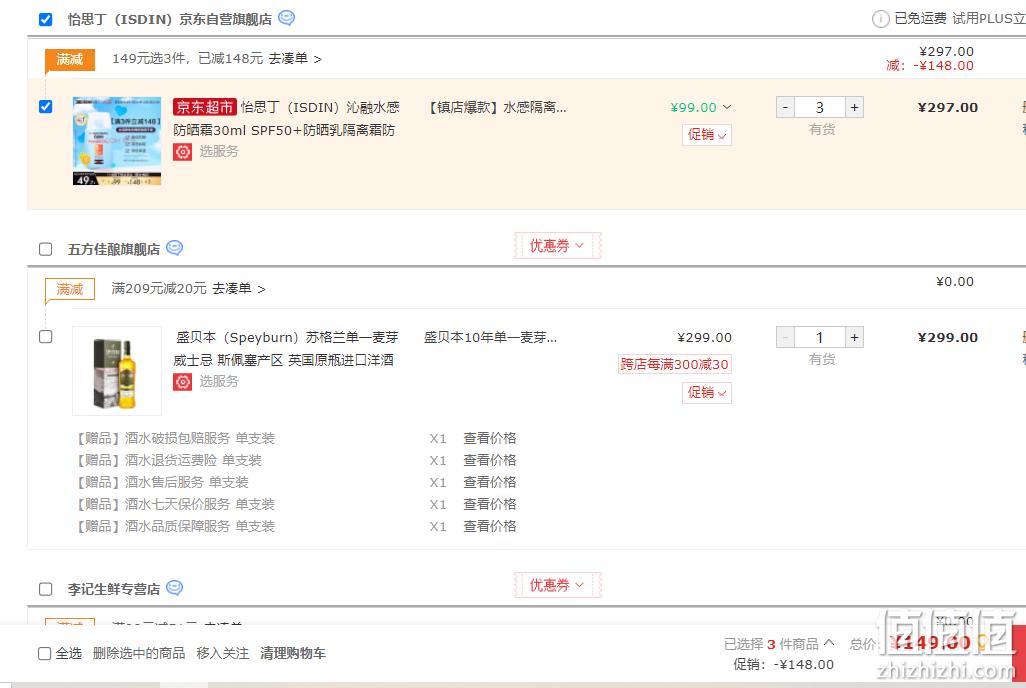Open chat icon next to 五方佳酿旗舰店
This screenshot has height=688, width=1026.
tap(174, 248)
